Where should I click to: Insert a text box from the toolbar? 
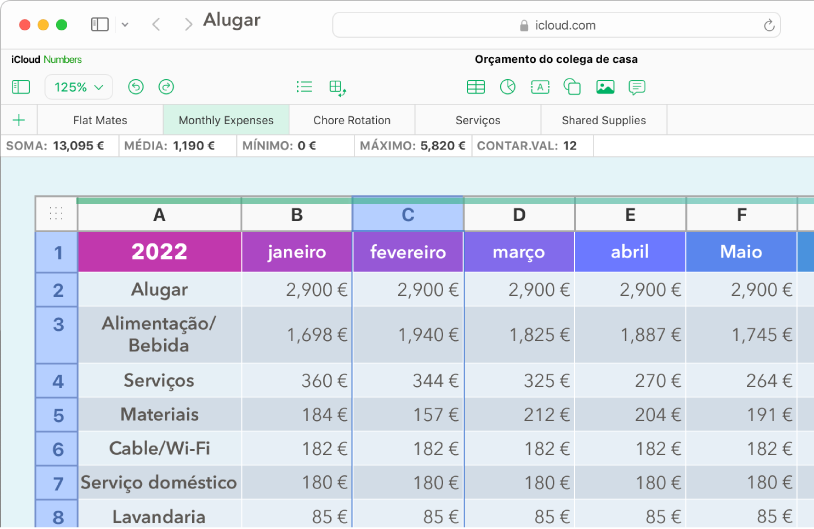point(540,87)
